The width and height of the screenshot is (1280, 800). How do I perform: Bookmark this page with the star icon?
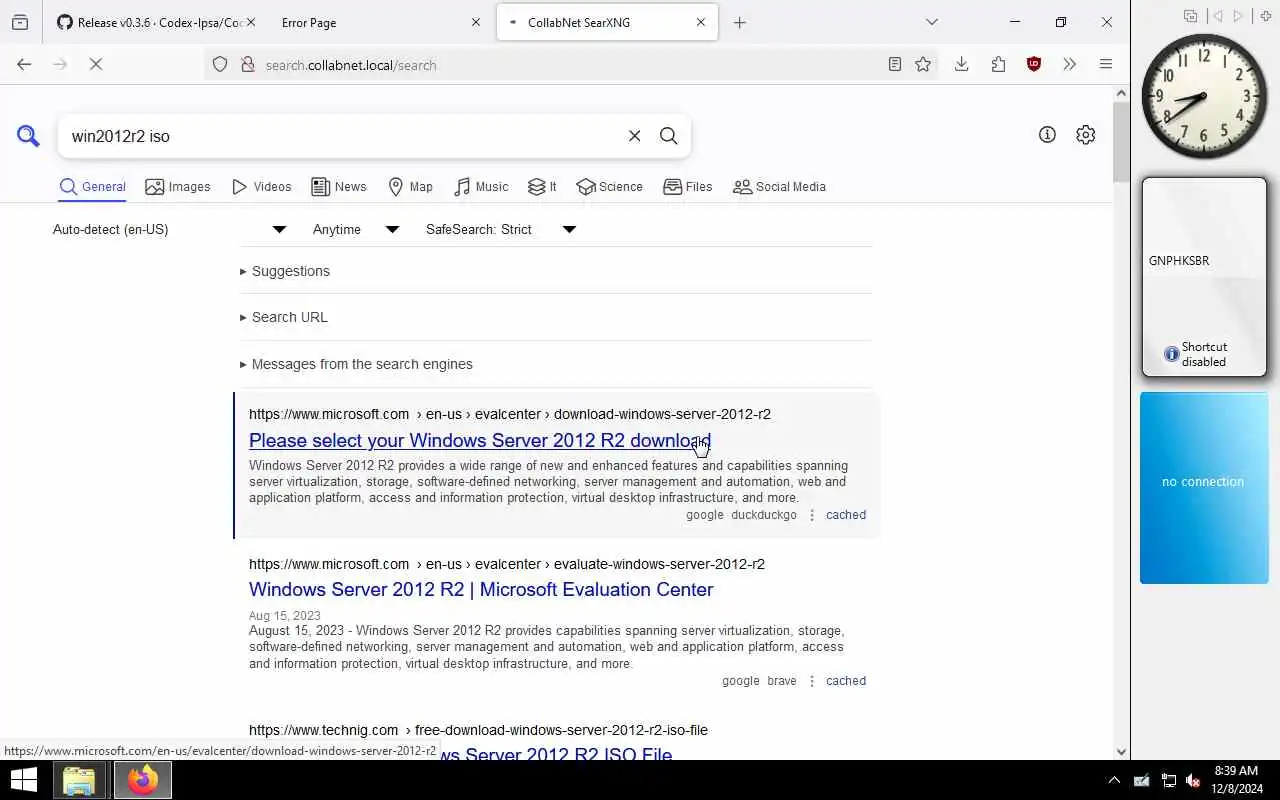(923, 64)
